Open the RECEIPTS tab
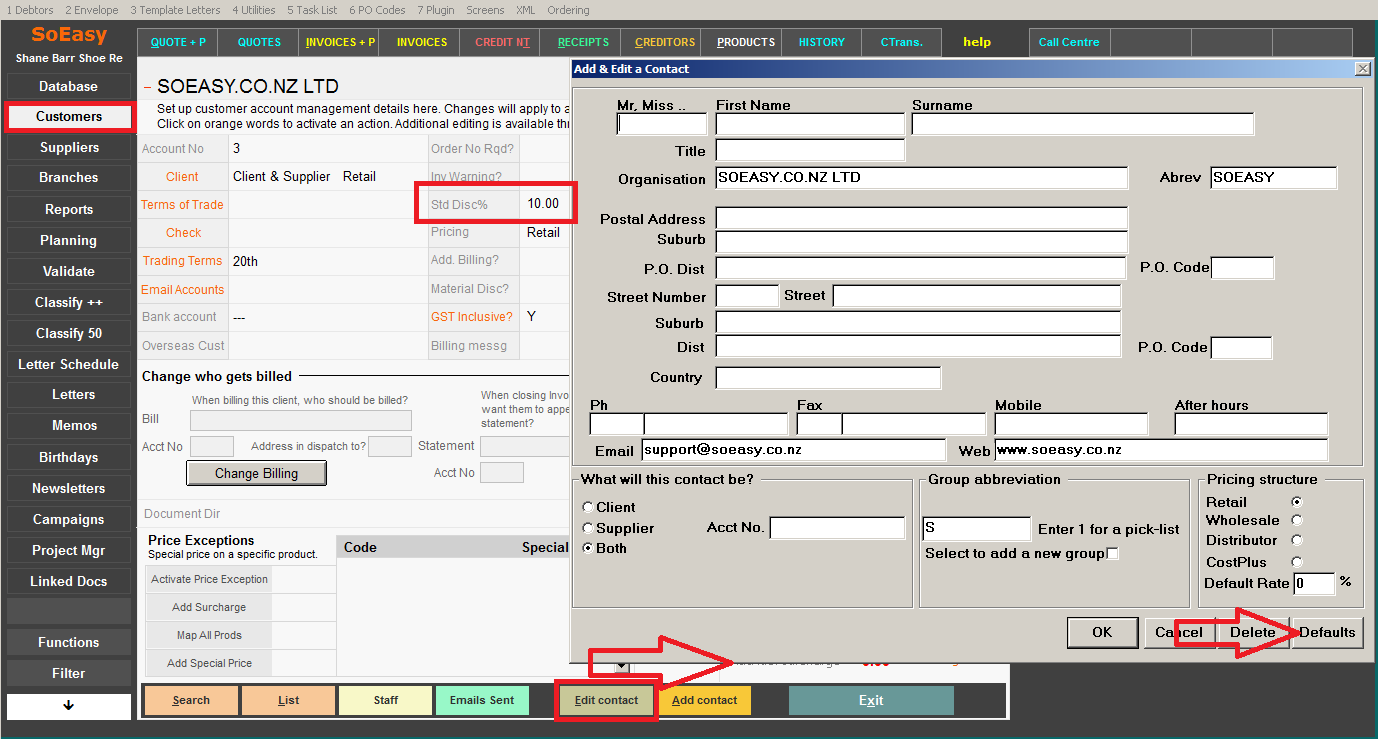The width and height of the screenshot is (1378, 739). [583, 42]
